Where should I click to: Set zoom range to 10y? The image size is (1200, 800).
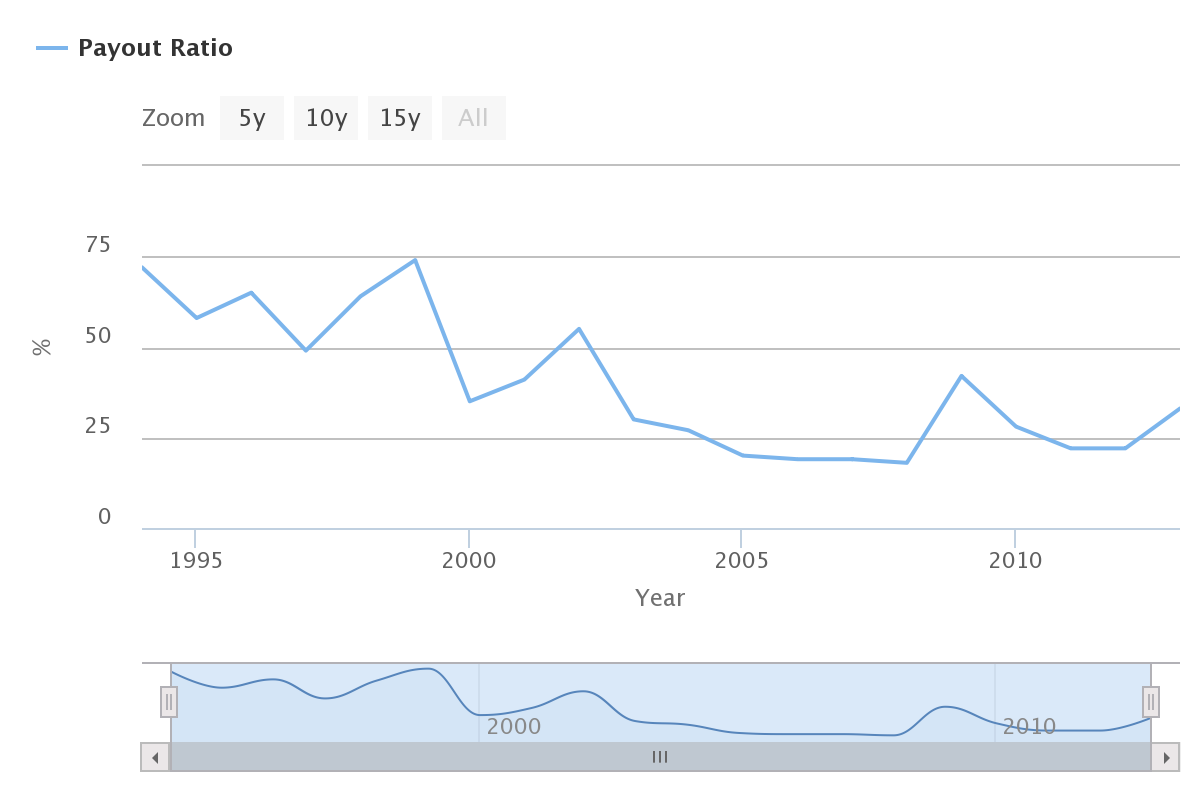click(326, 118)
